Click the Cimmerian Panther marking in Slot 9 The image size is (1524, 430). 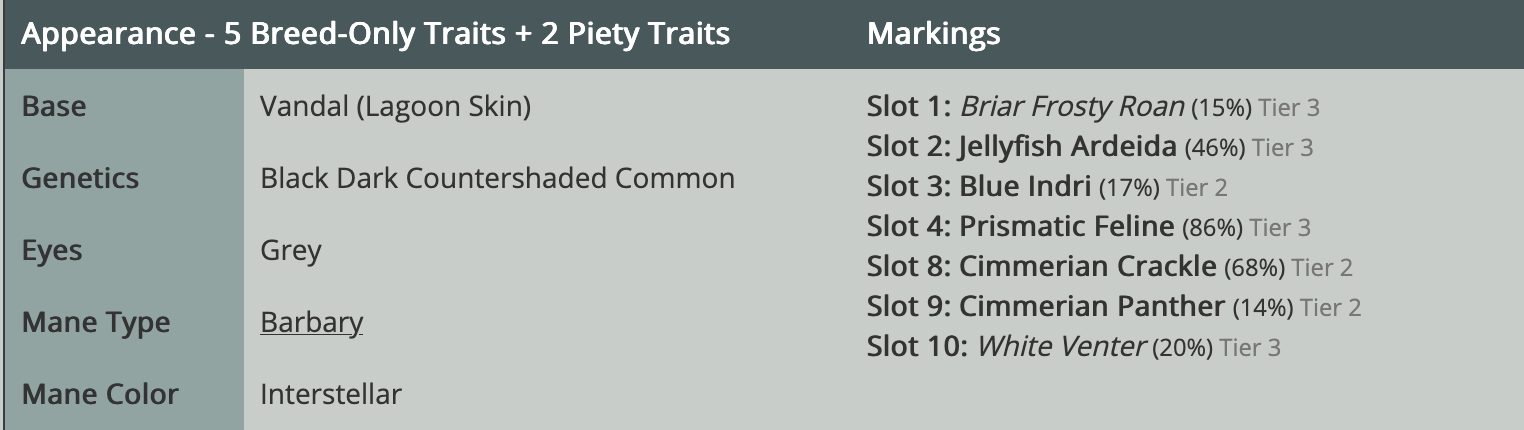click(x=1092, y=307)
